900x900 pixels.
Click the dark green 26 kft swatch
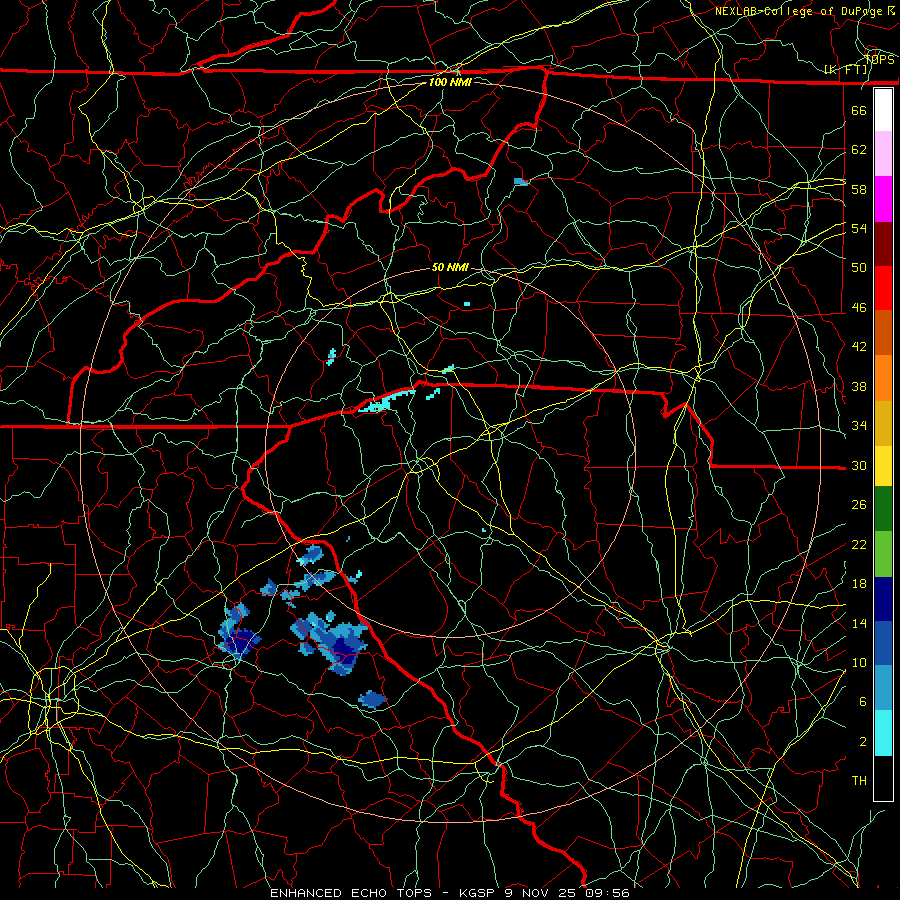click(883, 509)
